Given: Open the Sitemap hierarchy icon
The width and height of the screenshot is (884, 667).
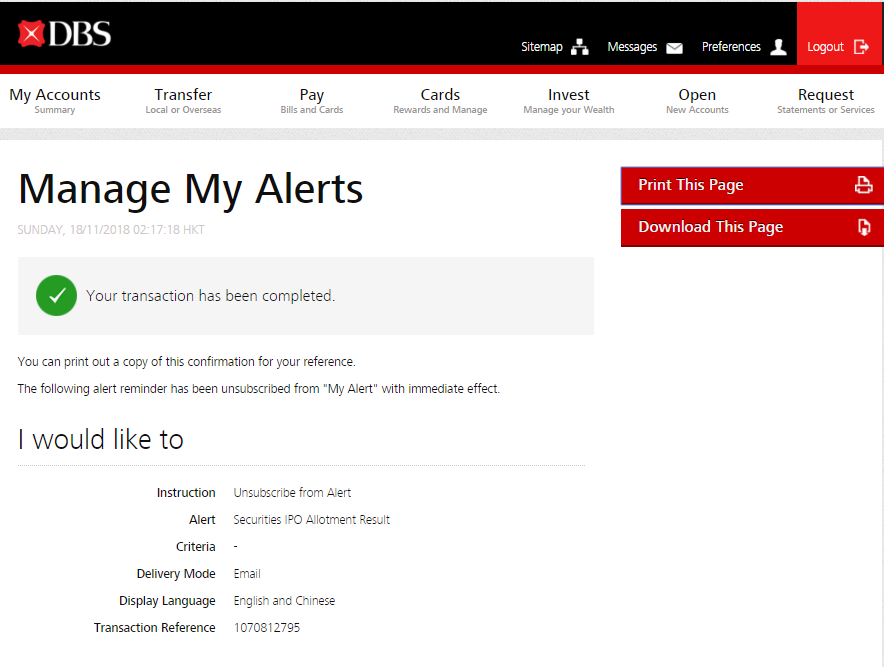Looking at the screenshot, I should [x=580, y=47].
